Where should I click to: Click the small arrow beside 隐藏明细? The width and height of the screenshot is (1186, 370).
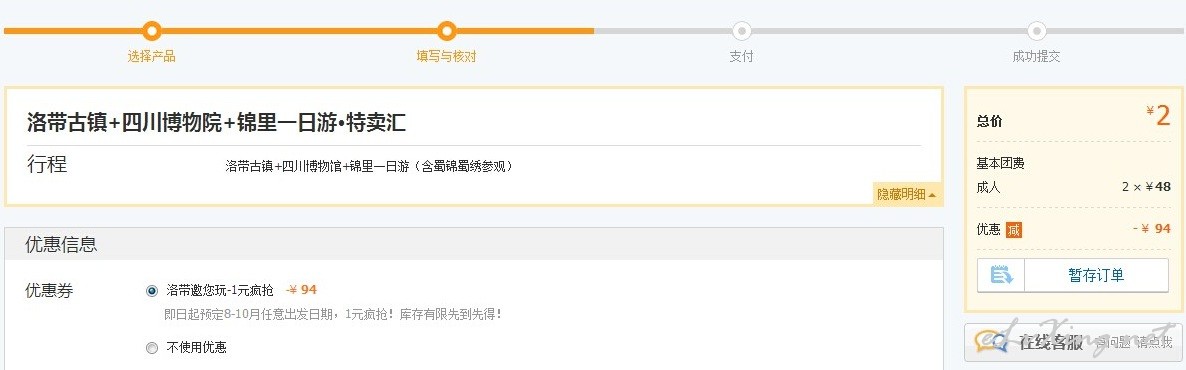pos(932,195)
